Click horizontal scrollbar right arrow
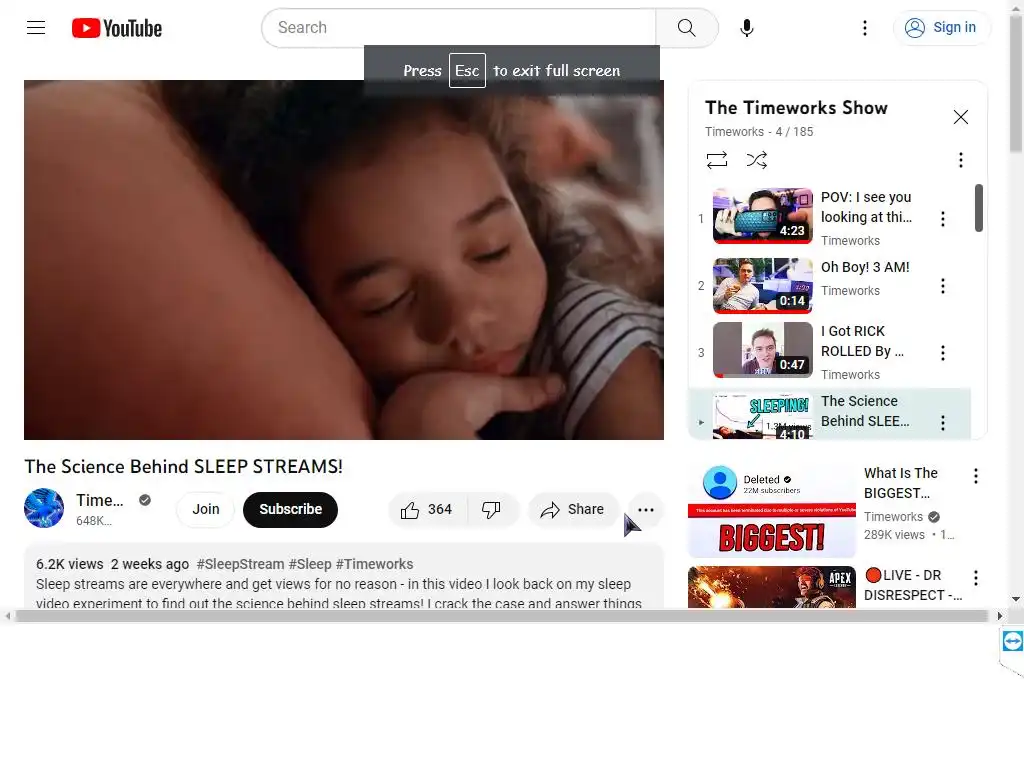This screenshot has height=768, width=1024. (999, 616)
